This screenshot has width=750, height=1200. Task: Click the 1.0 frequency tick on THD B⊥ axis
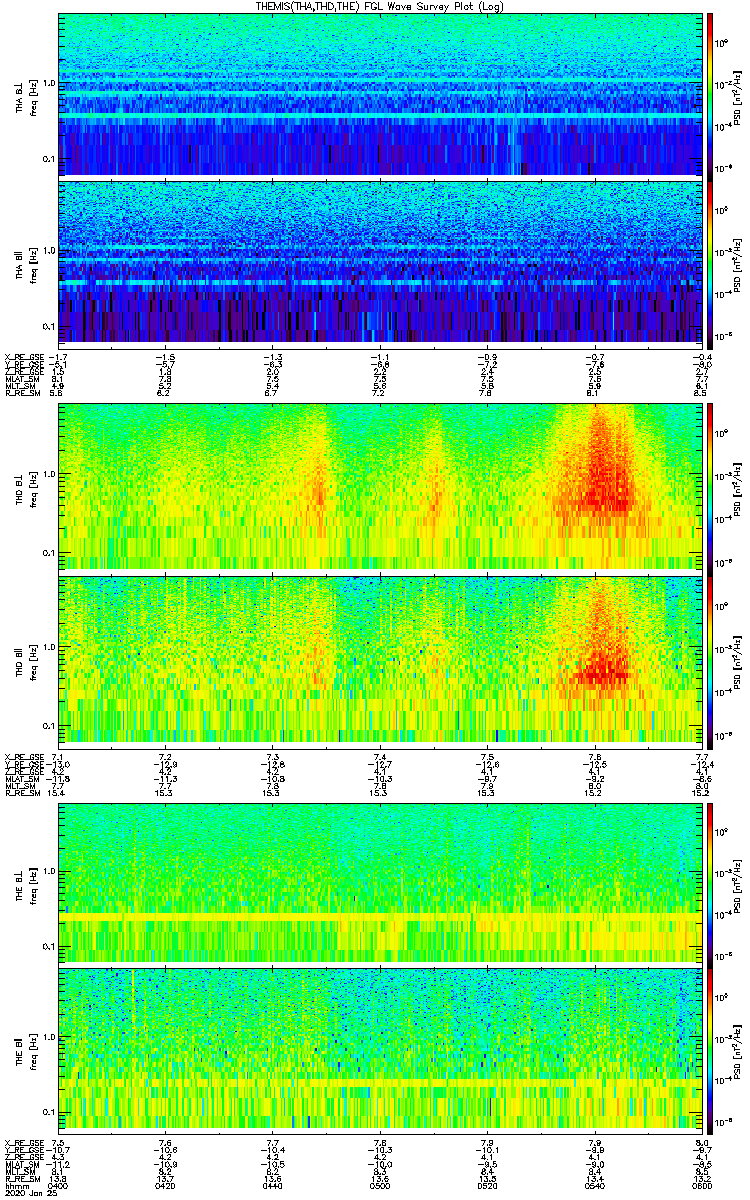48,474
